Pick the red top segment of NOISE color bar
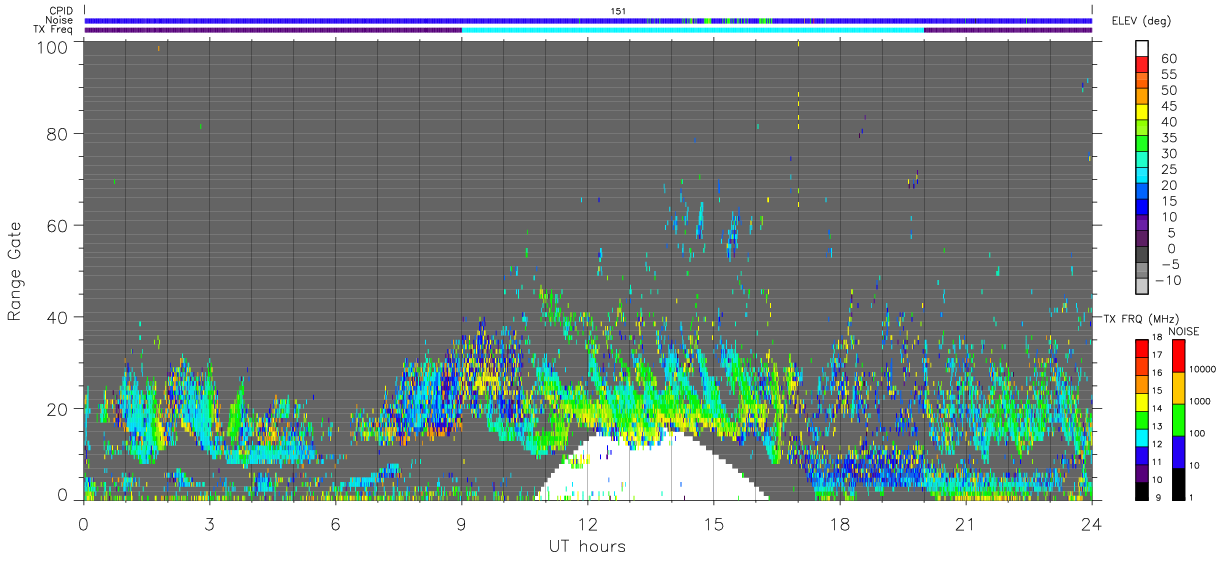 (1178, 356)
